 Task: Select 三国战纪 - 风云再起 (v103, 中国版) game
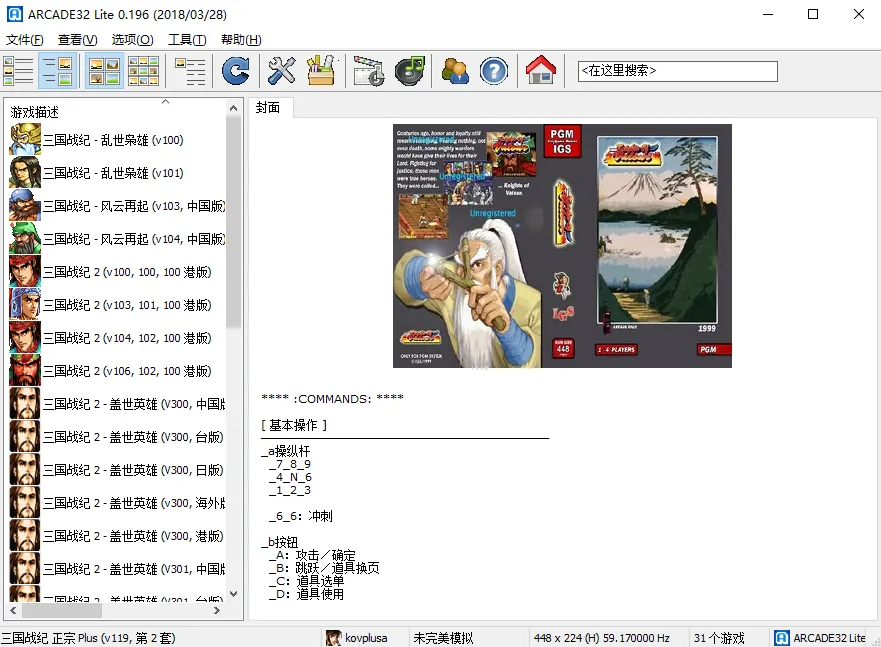point(133,206)
